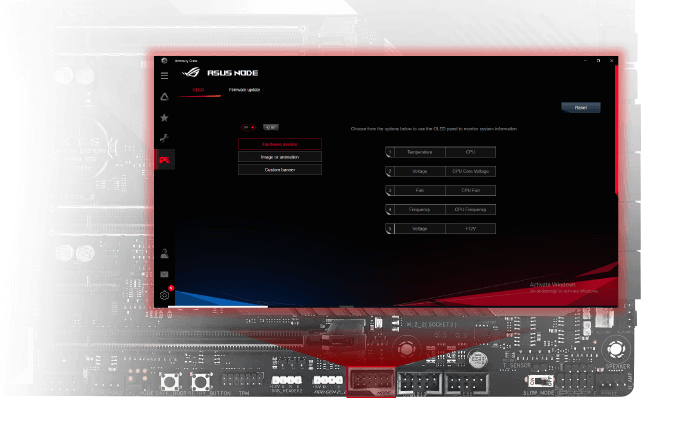Open slot 3 Fan category dropdown
Image resolution: width=683 pixels, height=431 pixels.
point(419,190)
